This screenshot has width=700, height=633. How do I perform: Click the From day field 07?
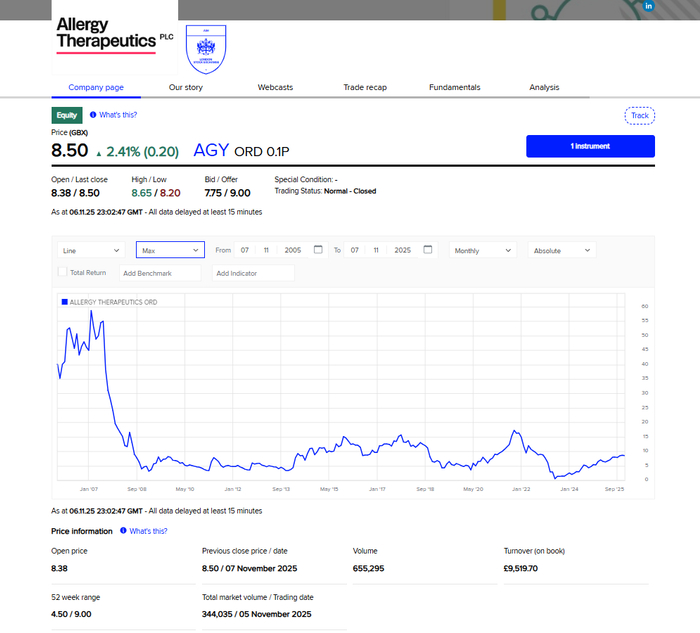click(245, 250)
